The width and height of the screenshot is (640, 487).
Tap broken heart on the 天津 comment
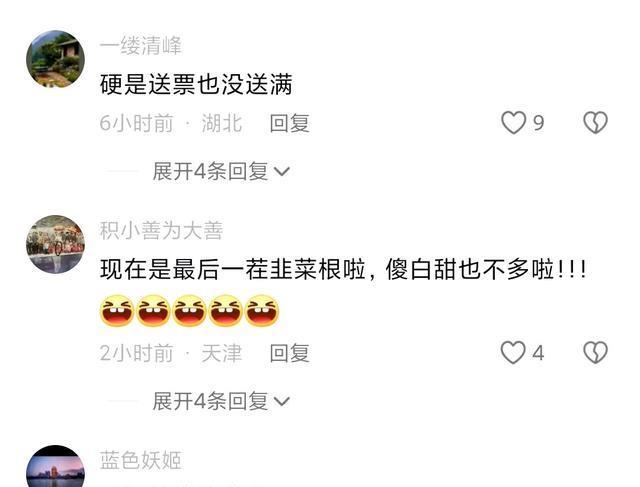coord(596,352)
